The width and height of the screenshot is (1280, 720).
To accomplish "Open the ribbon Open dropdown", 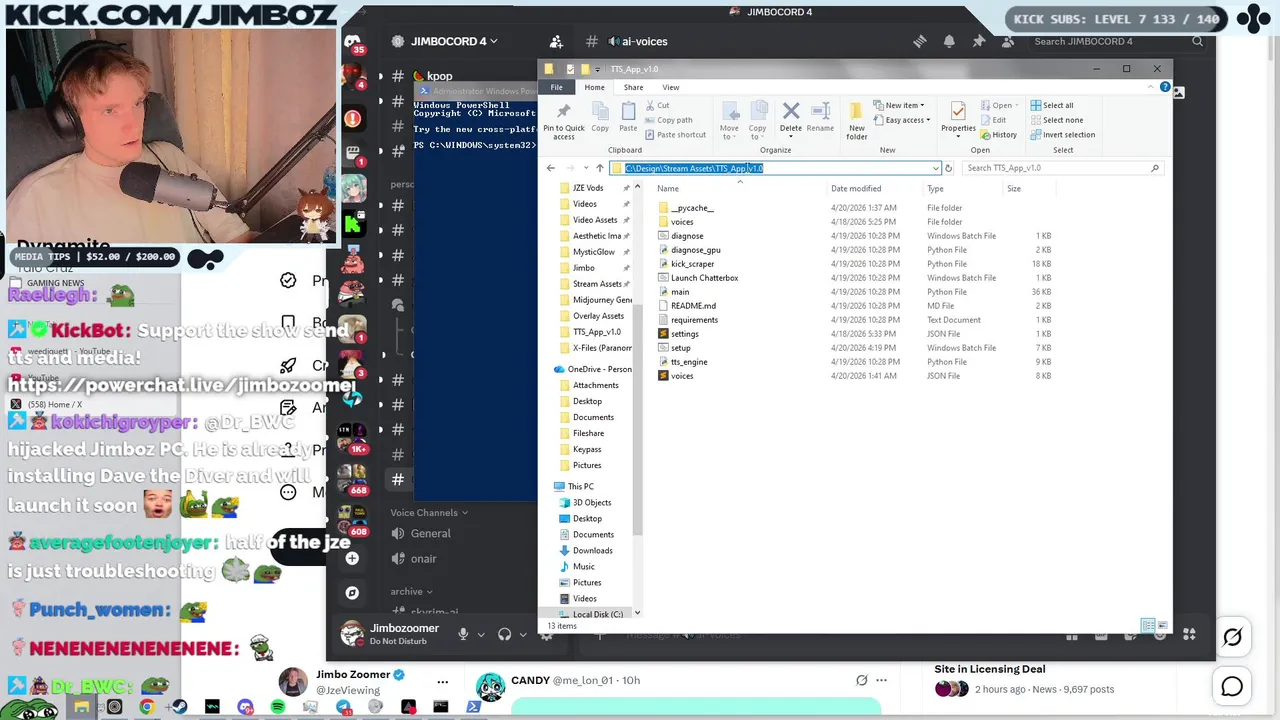I will (997, 105).
